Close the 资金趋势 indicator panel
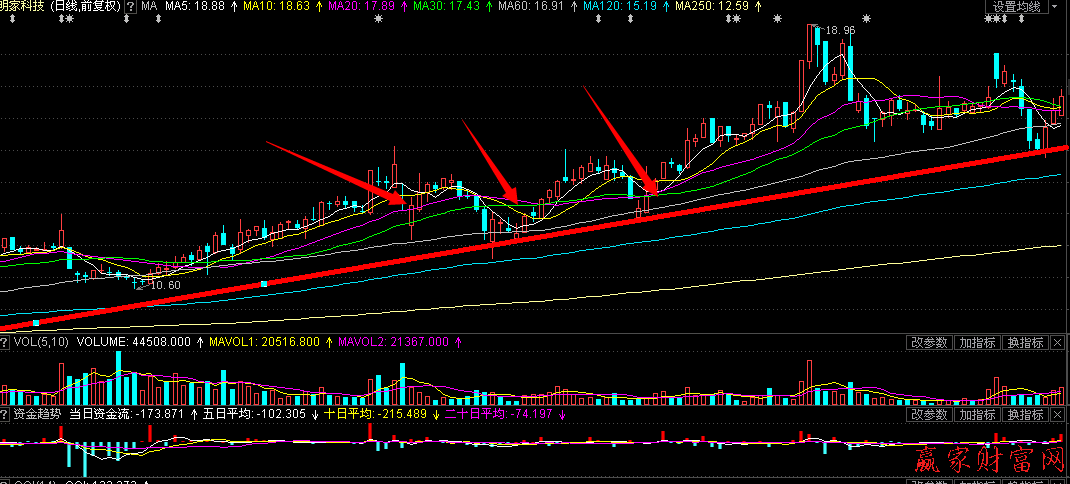Screen dimensions: 1070x484 coord(1058,414)
